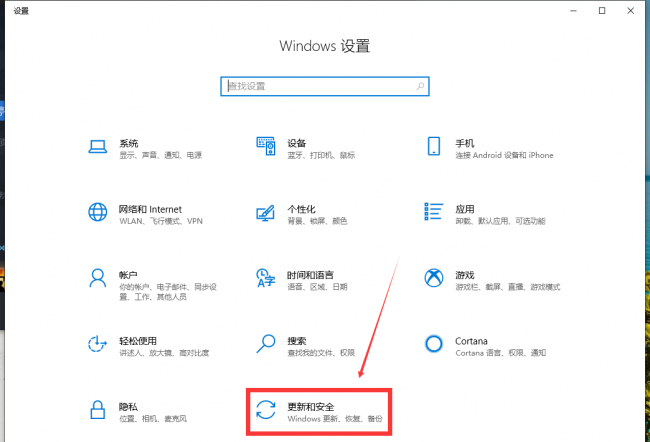Click 卸载、默认应用、可选功能 description
Screen dimensions: 650x442
pos(500,221)
